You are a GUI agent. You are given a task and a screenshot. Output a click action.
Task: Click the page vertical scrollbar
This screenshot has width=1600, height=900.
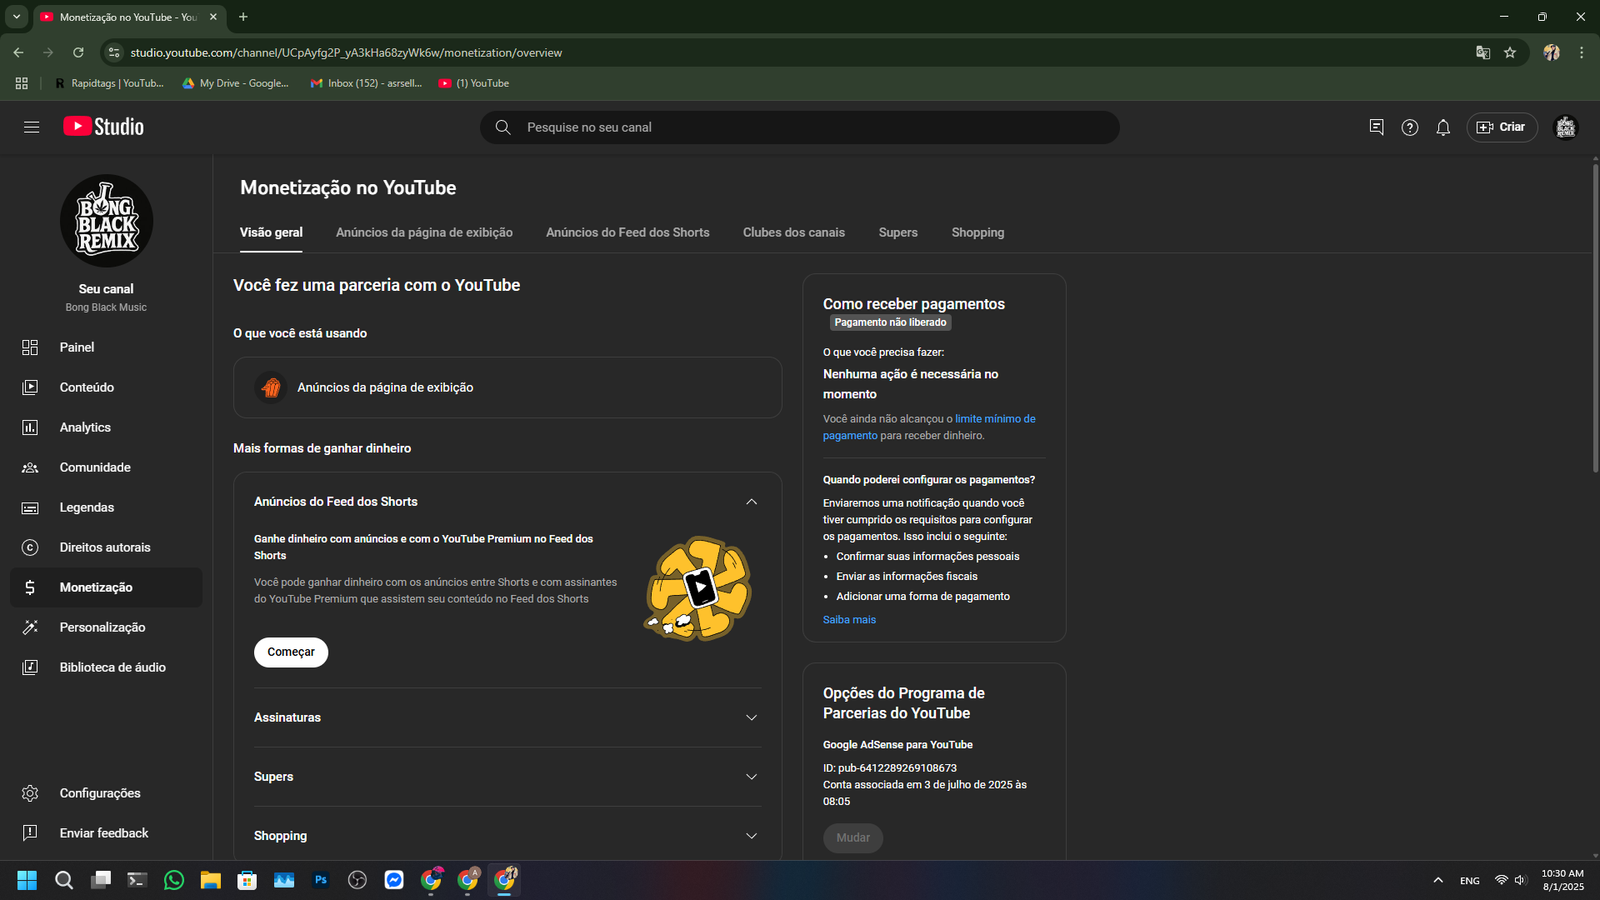pyautogui.click(x=1595, y=316)
